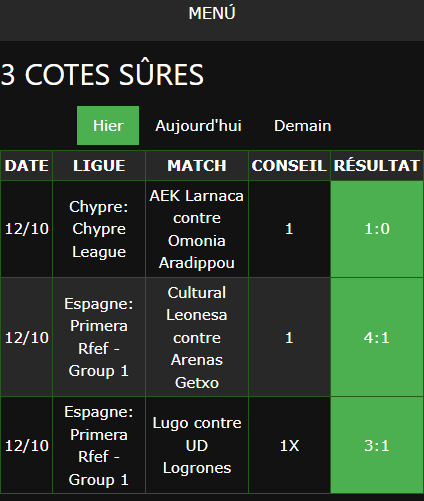Open AEK Larnaca contre Omonia Aradippou match
424x501 pixels.
(197, 229)
